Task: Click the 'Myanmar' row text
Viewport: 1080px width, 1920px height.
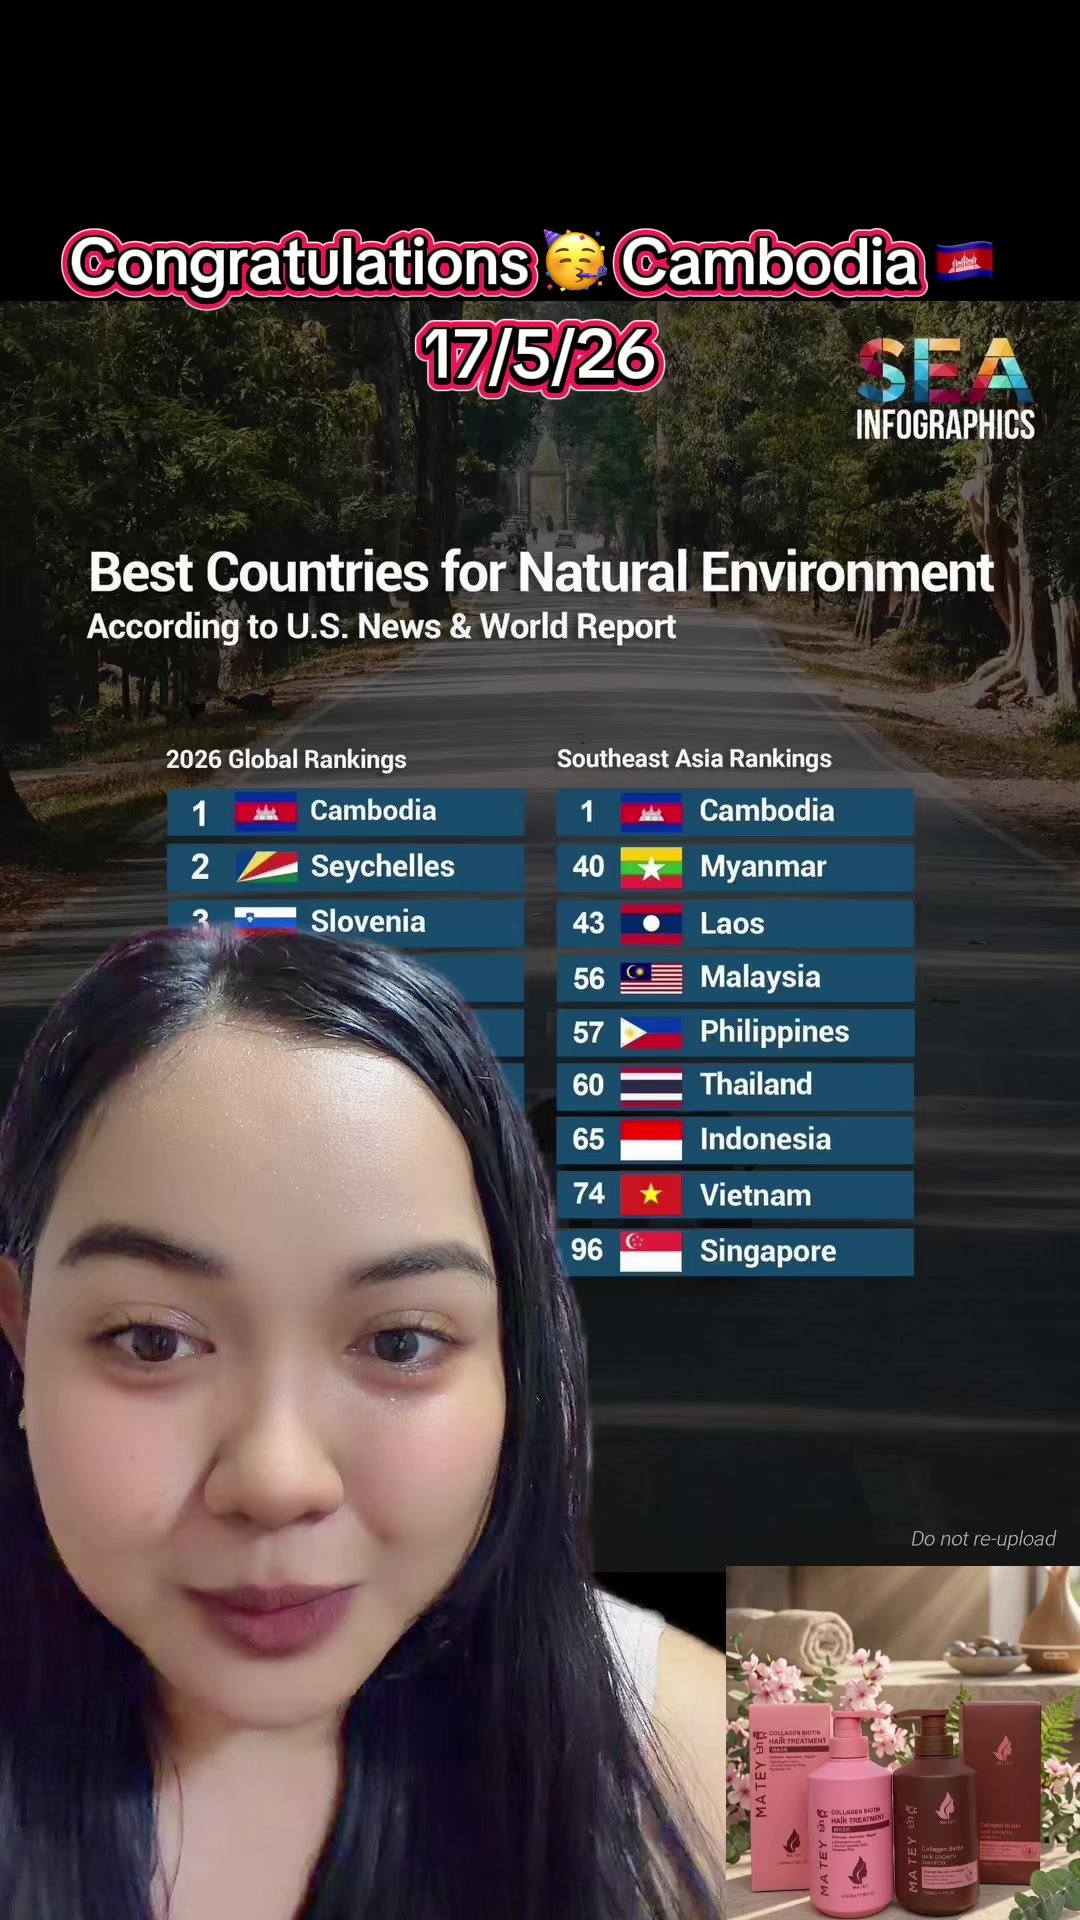Action: coord(763,867)
